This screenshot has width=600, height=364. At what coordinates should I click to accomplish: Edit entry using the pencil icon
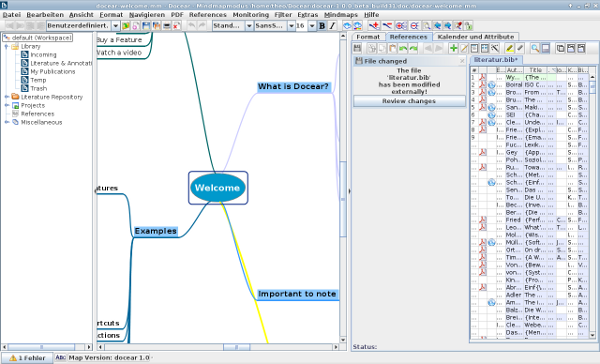point(464,48)
